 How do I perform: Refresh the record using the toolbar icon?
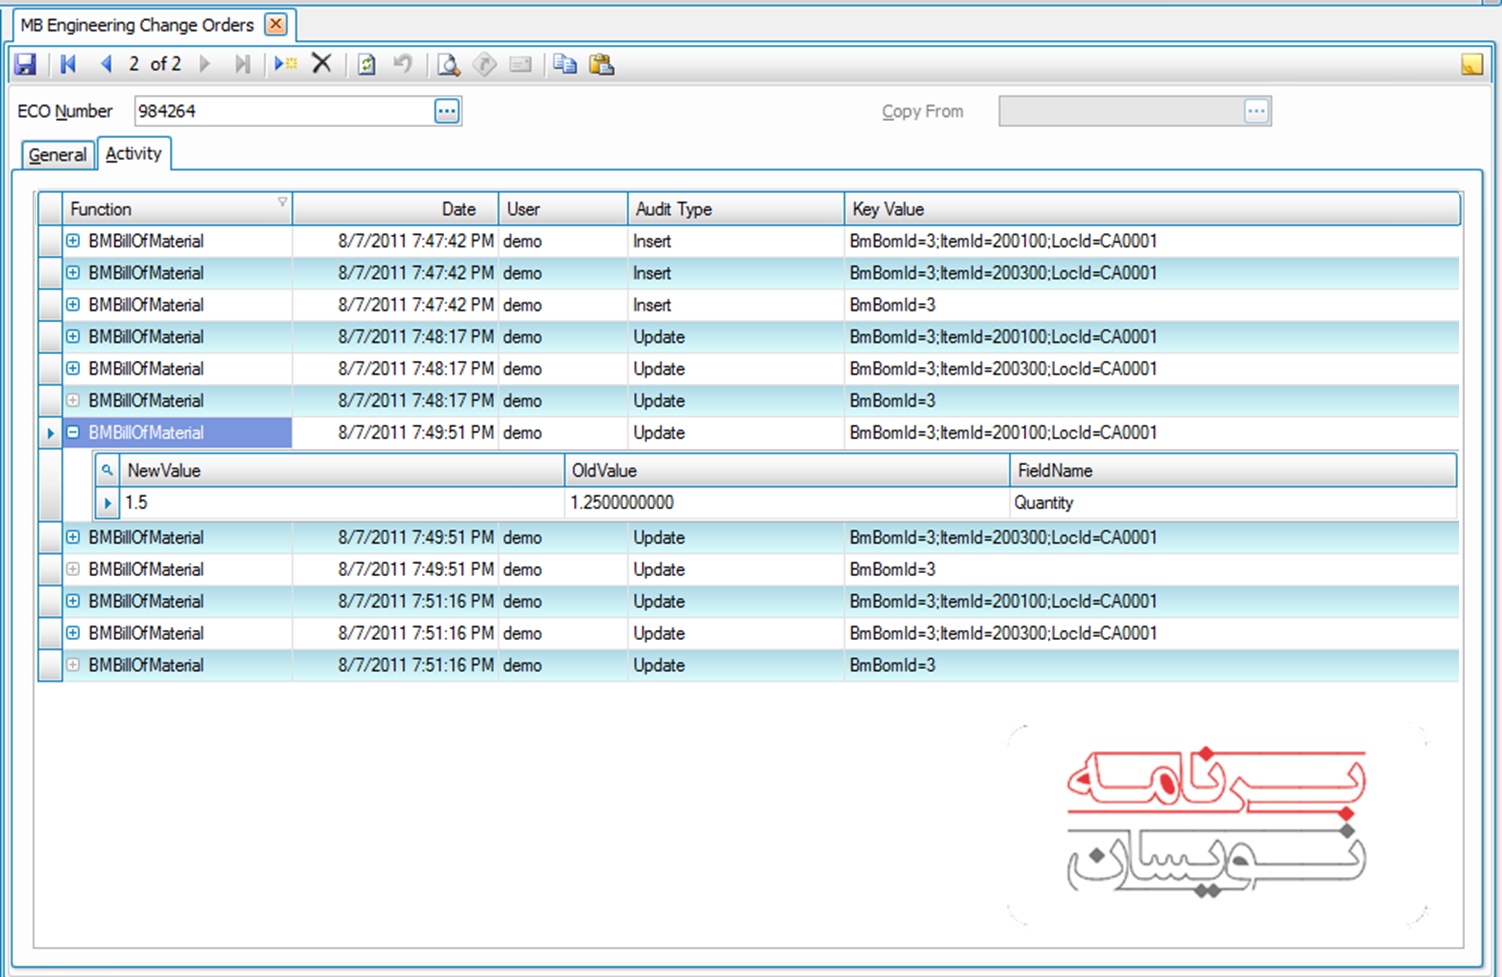pyautogui.click(x=367, y=65)
